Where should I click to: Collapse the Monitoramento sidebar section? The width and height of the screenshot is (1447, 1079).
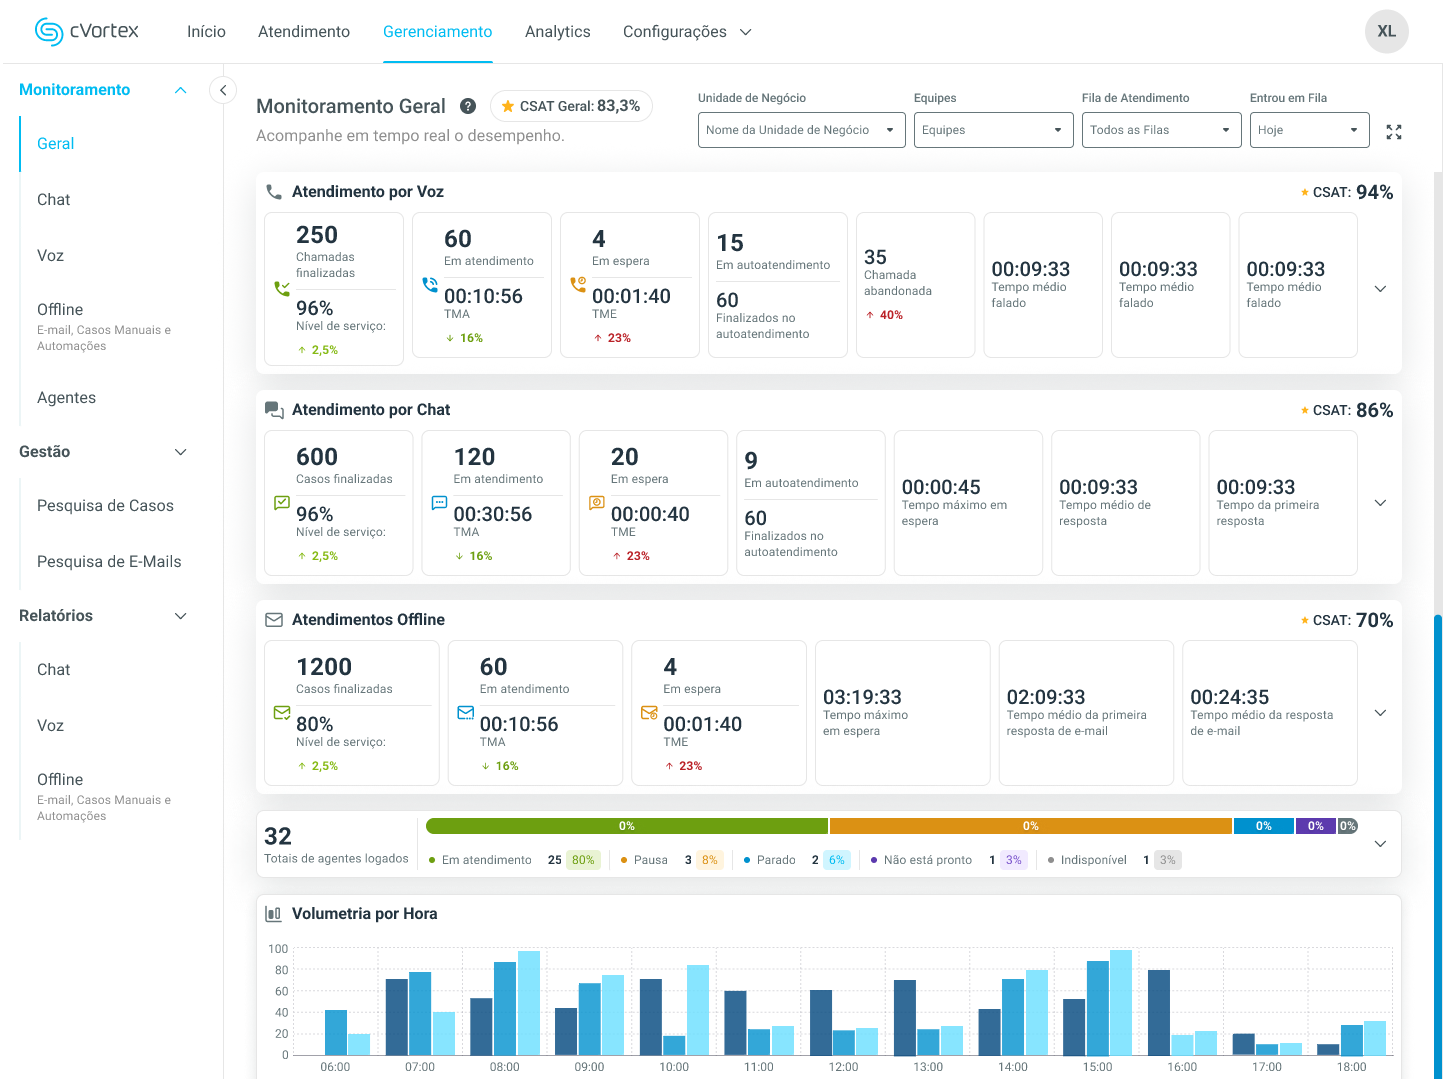181,90
